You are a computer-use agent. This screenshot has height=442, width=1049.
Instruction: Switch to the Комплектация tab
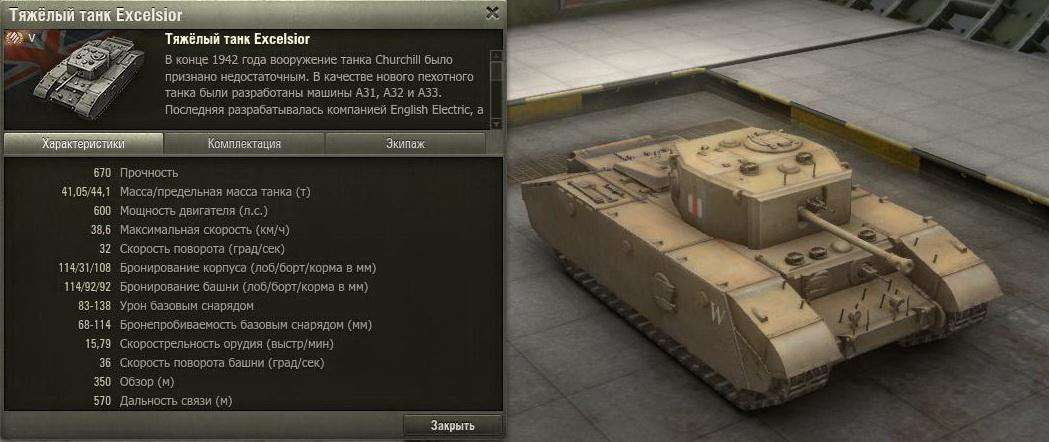244,144
